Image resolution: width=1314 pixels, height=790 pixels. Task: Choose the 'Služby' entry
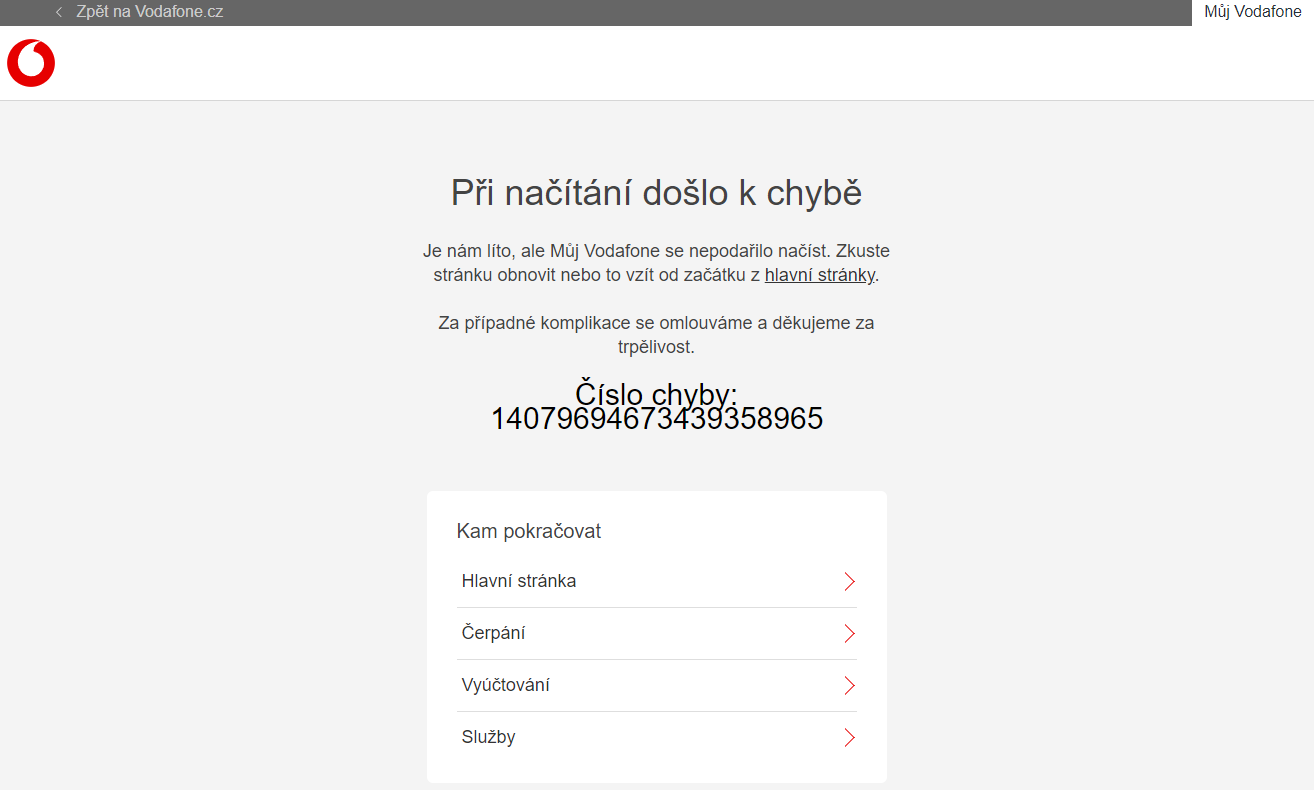[489, 737]
